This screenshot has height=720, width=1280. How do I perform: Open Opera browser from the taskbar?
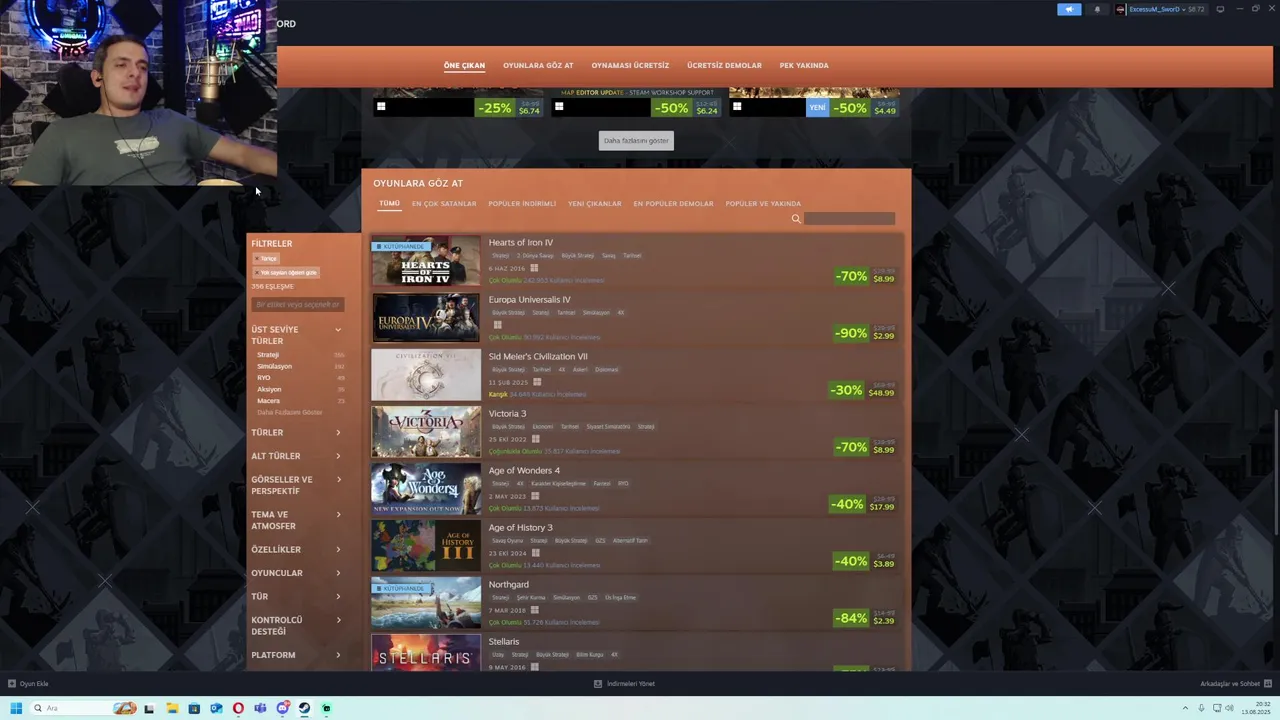click(238, 708)
